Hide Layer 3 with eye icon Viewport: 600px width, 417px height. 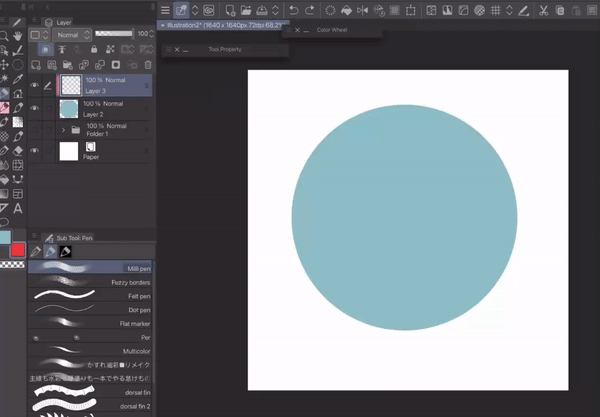35,86
